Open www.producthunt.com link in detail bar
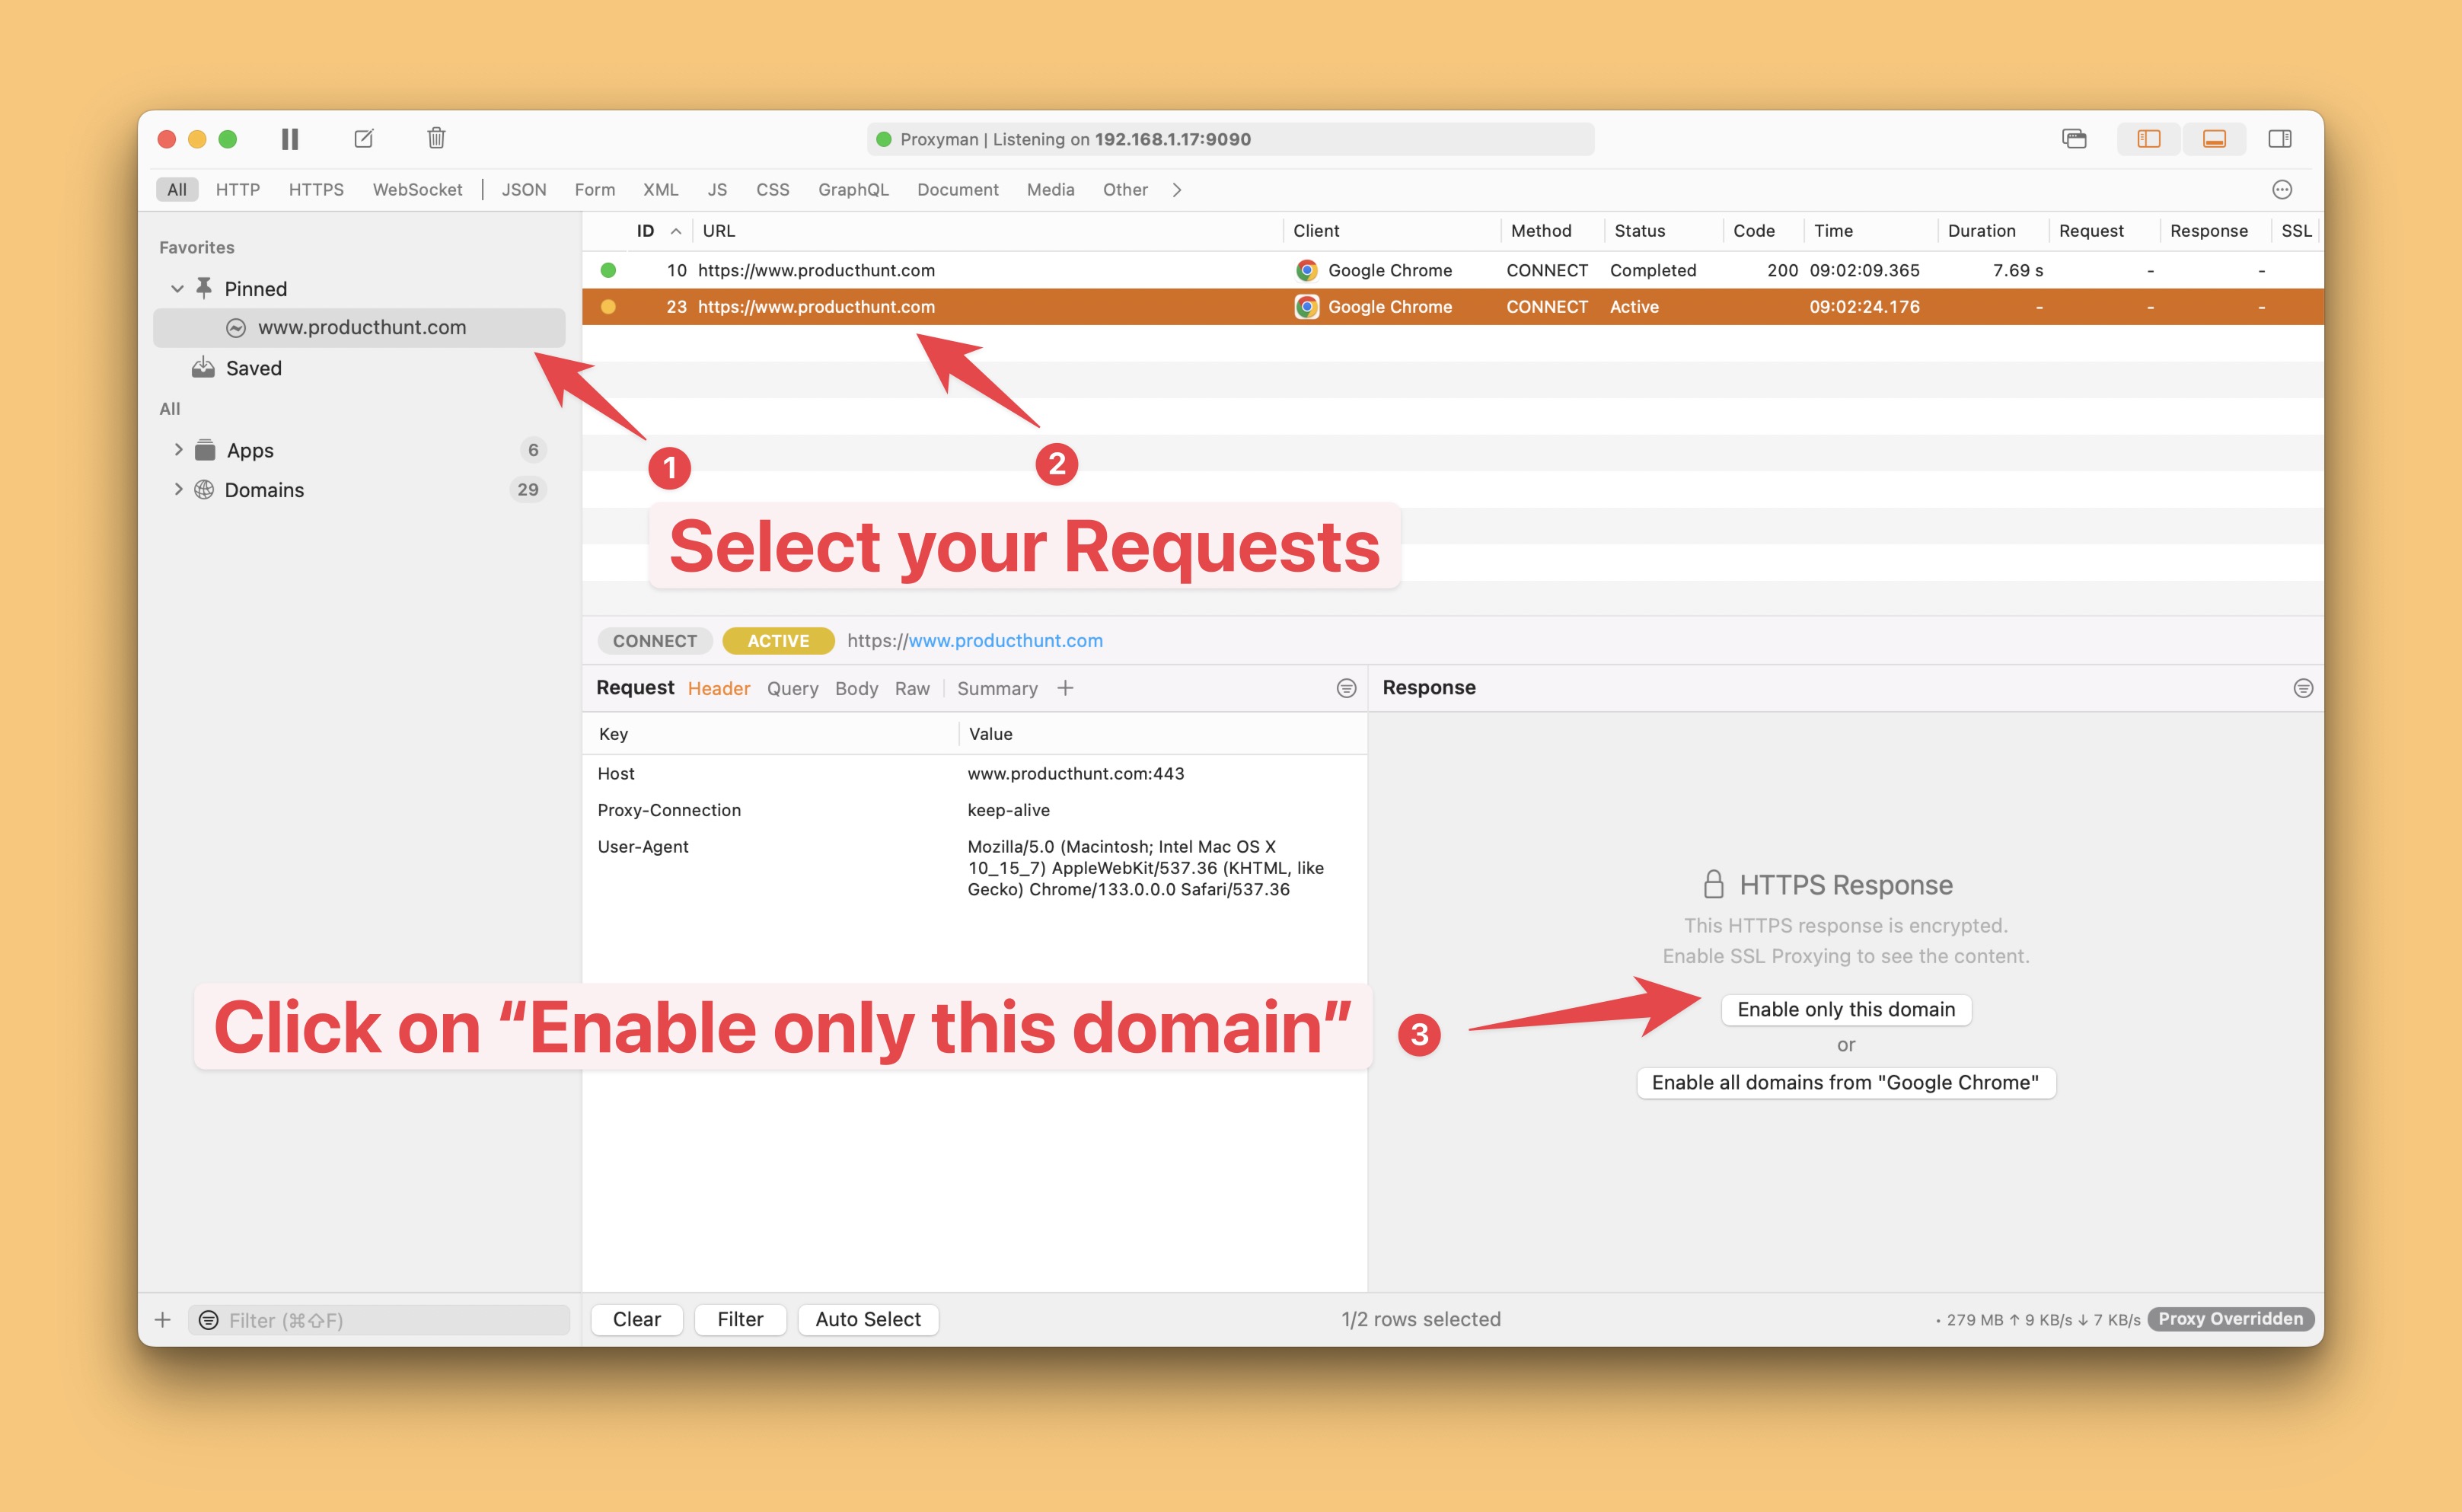Image resolution: width=2462 pixels, height=1512 pixels. [1005, 641]
